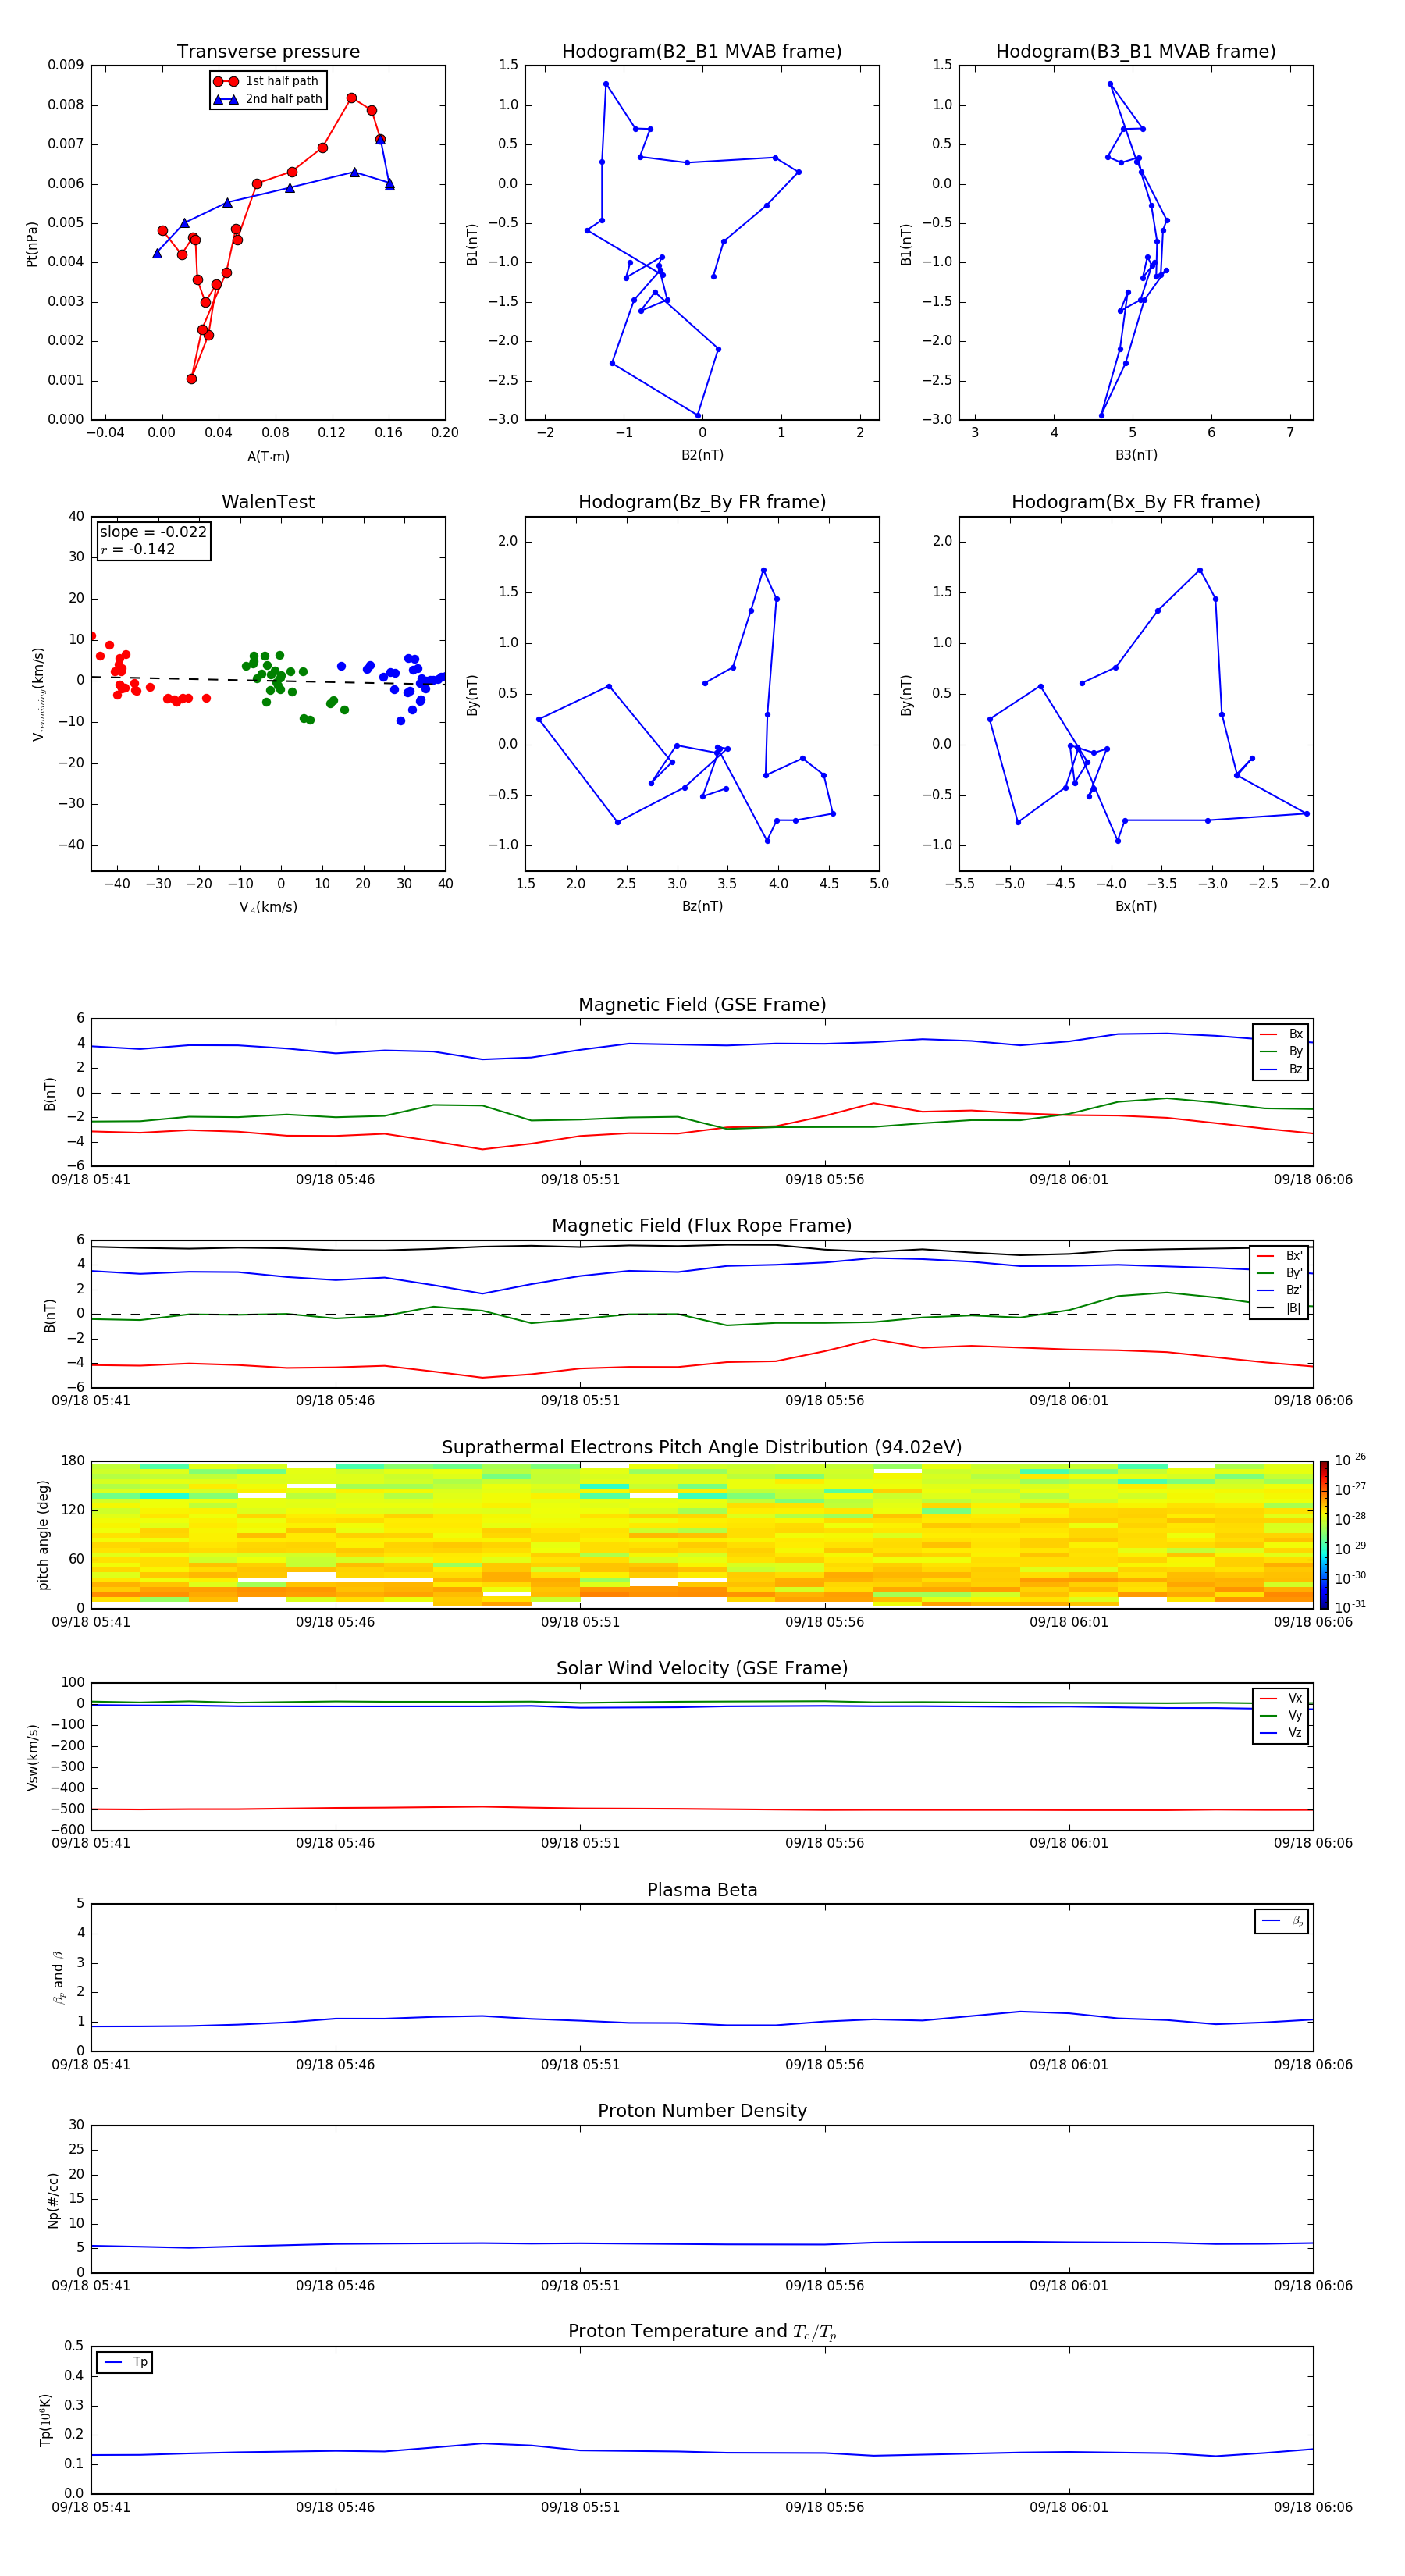Viewport: 1405px width, 2576px height.
Task: Click the 'Pt(nPa)' y-axis label
Action: pyautogui.click(x=32, y=243)
